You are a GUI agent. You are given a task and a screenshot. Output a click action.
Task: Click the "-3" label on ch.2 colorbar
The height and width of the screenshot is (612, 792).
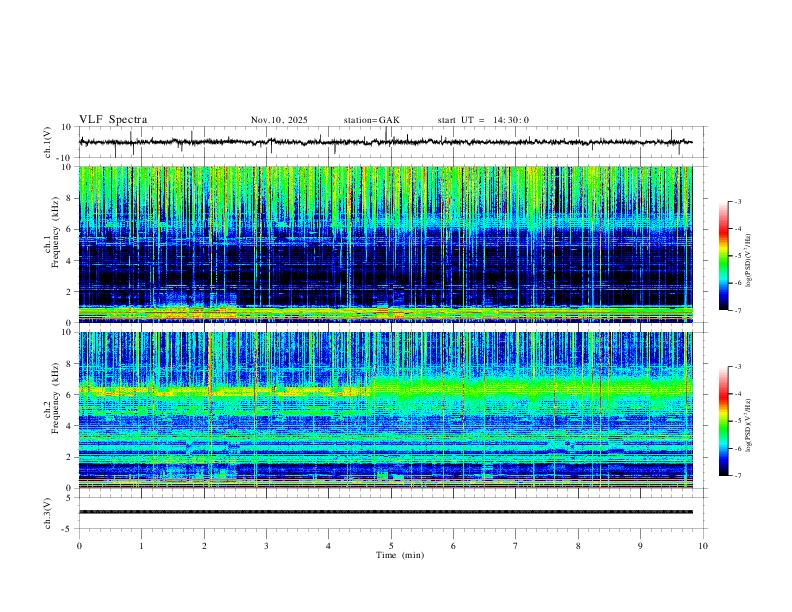click(737, 367)
